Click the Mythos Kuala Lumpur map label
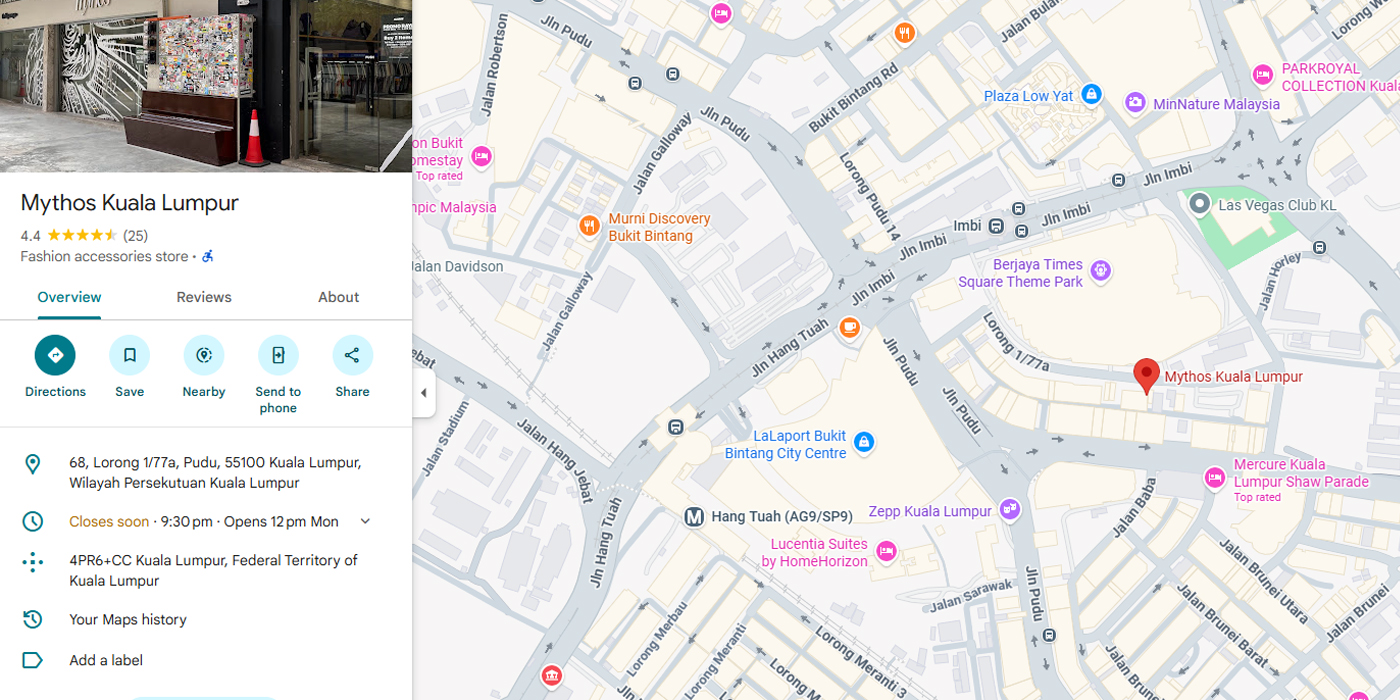Viewport: 1400px width, 700px height. 1234,377
